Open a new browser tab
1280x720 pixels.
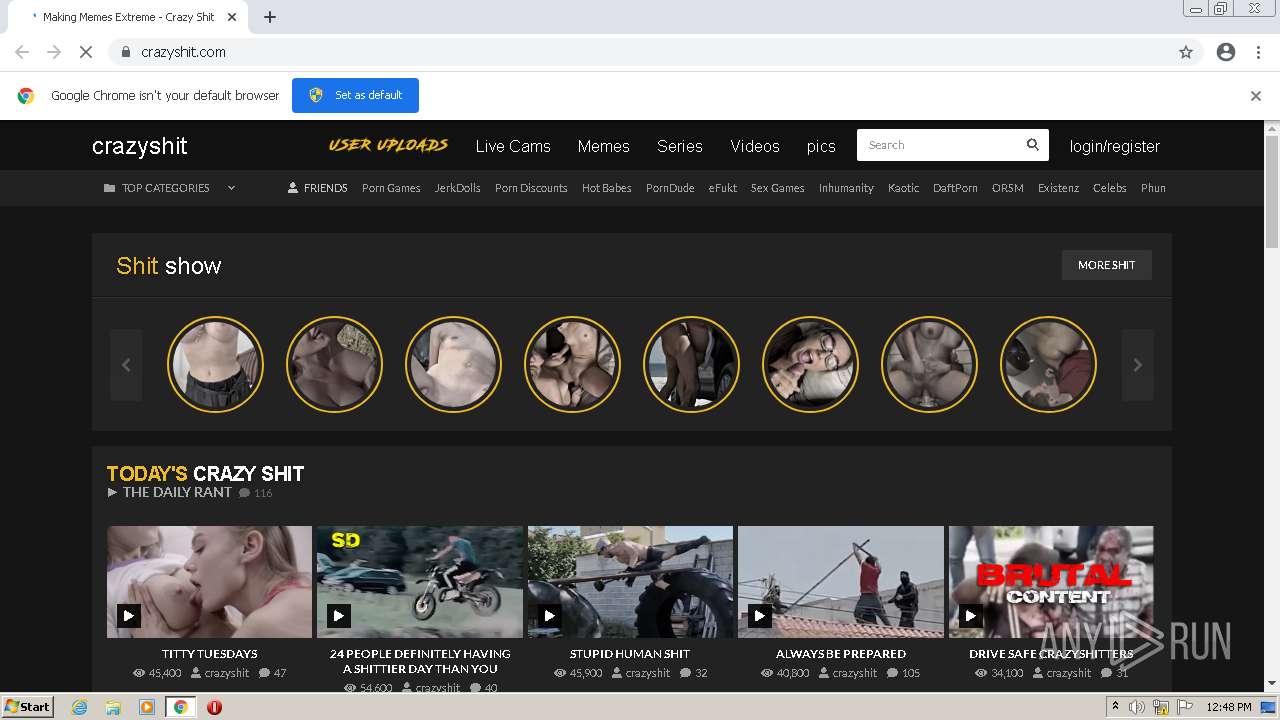pos(270,17)
